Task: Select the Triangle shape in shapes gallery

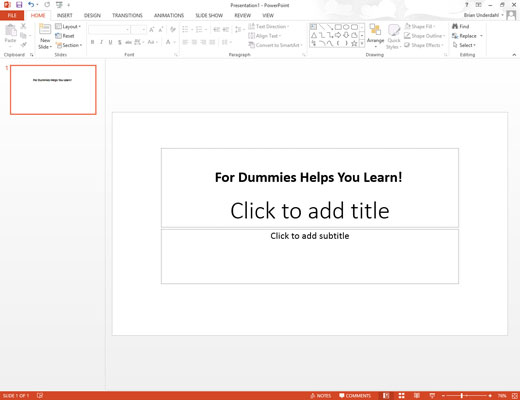Action: tap(314, 35)
